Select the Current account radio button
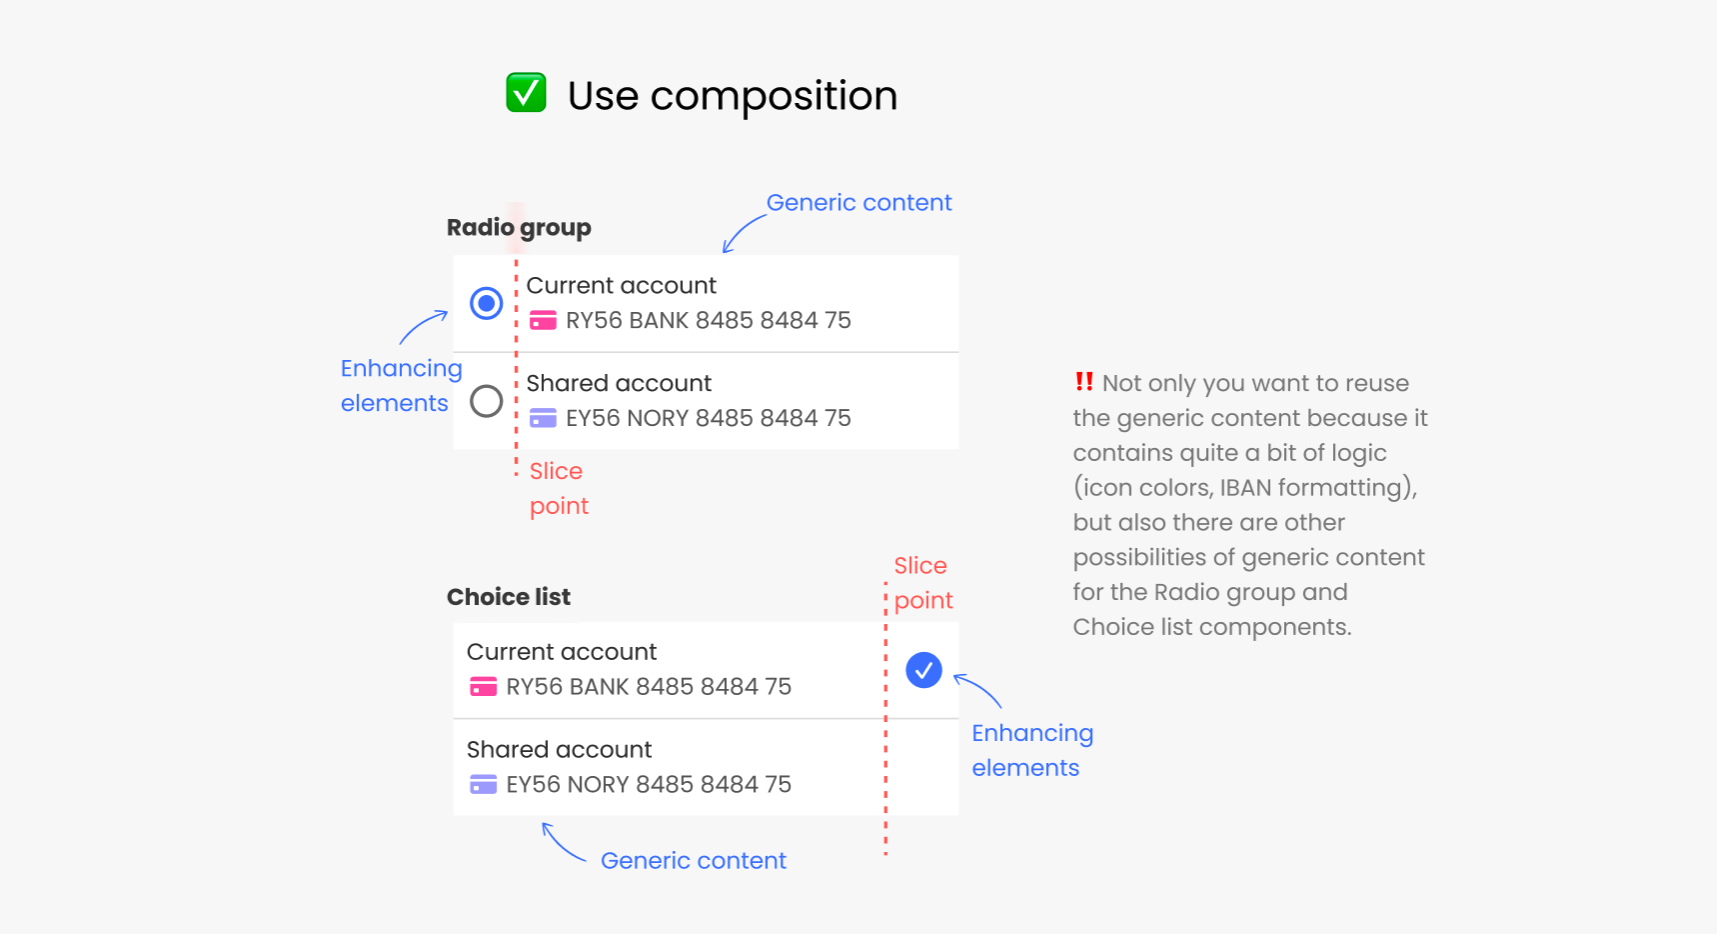Image resolution: width=1717 pixels, height=934 pixels. [x=486, y=303]
